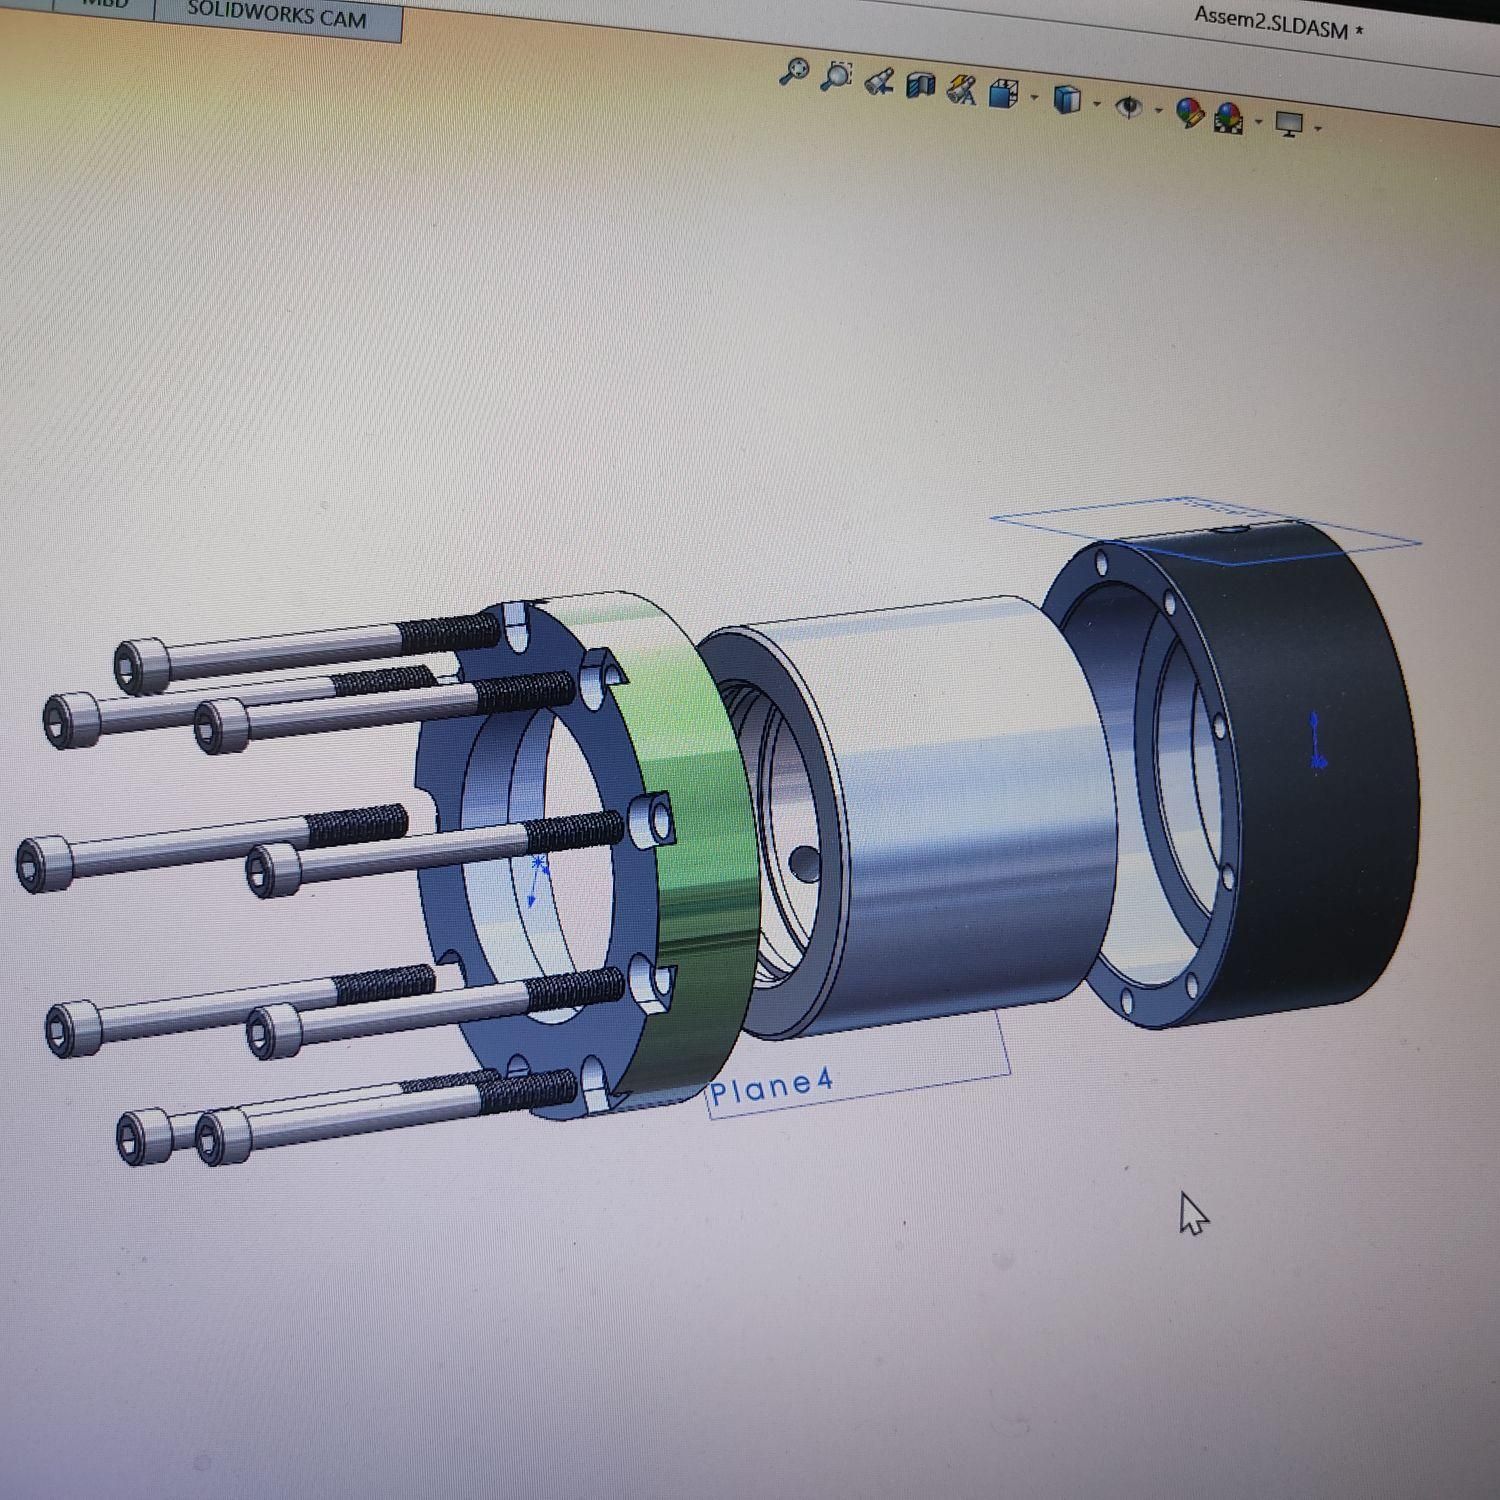
Task: Open the View Settings monitor icon
Action: pyautogui.click(x=1289, y=124)
